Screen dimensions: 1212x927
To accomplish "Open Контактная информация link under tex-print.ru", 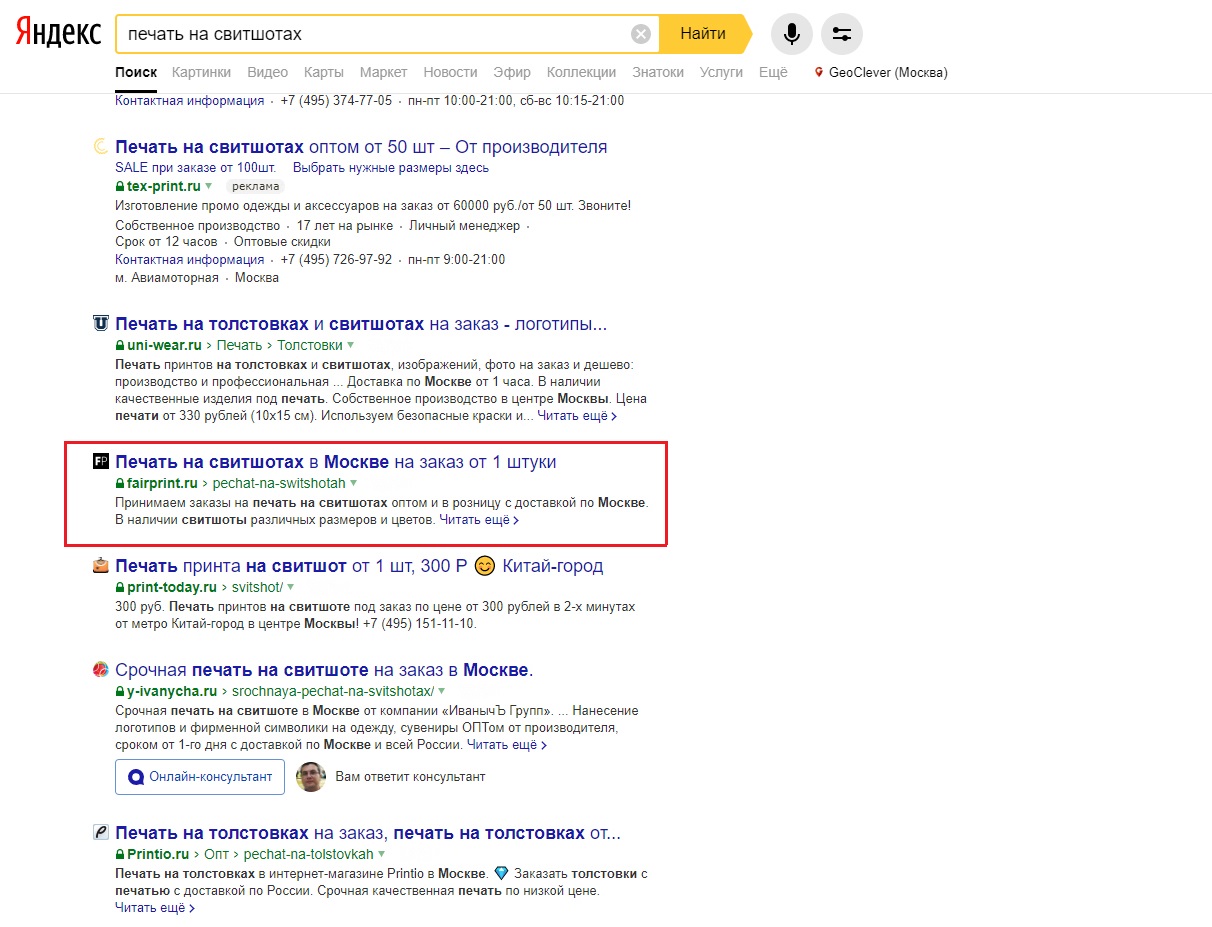I will point(190,259).
